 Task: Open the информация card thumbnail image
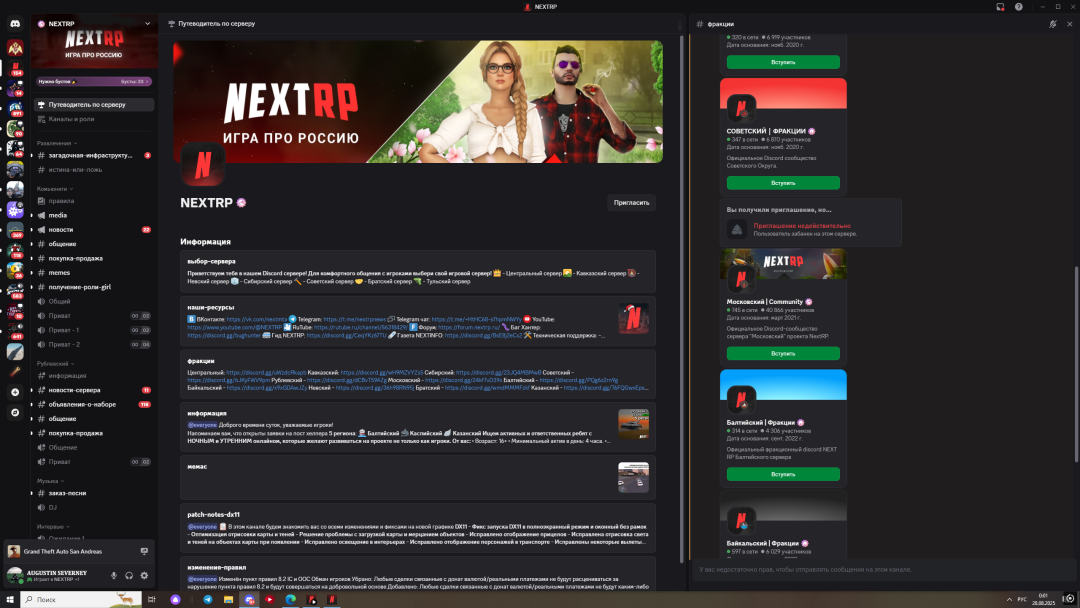tap(633, 424)
